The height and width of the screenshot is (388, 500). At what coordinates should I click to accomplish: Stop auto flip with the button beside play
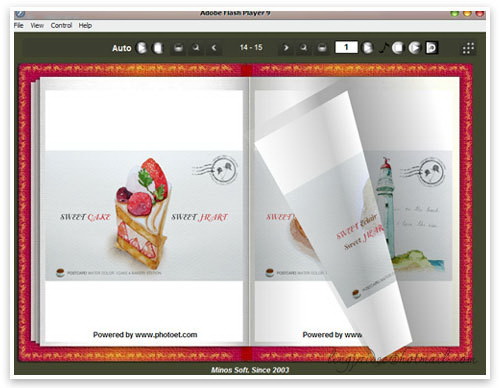(x=157, y=48)
